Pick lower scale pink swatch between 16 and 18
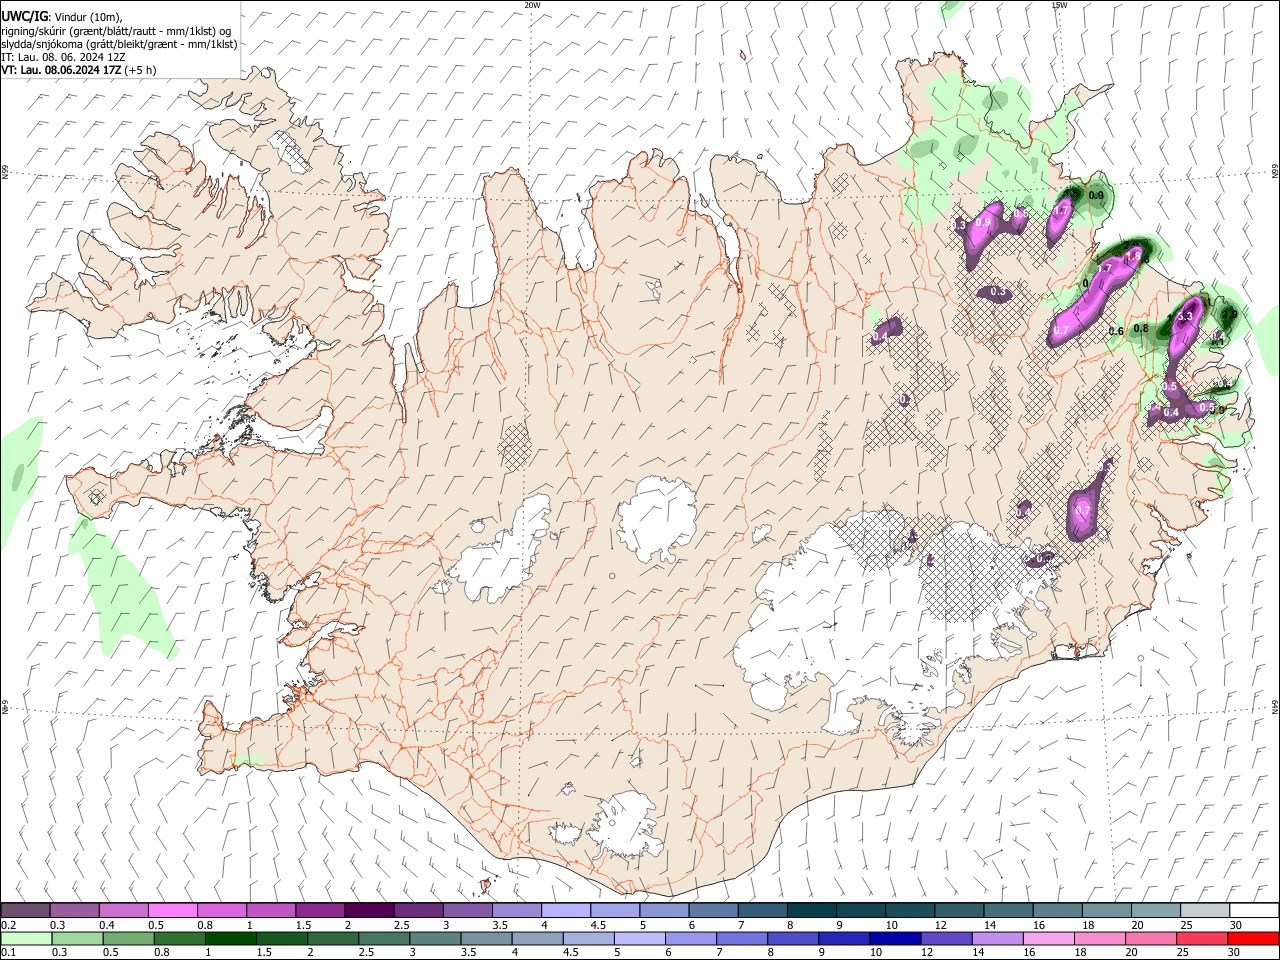The width and height of the screenshot is (1280, 960). pyautogui.click(x=1050, y=938)
